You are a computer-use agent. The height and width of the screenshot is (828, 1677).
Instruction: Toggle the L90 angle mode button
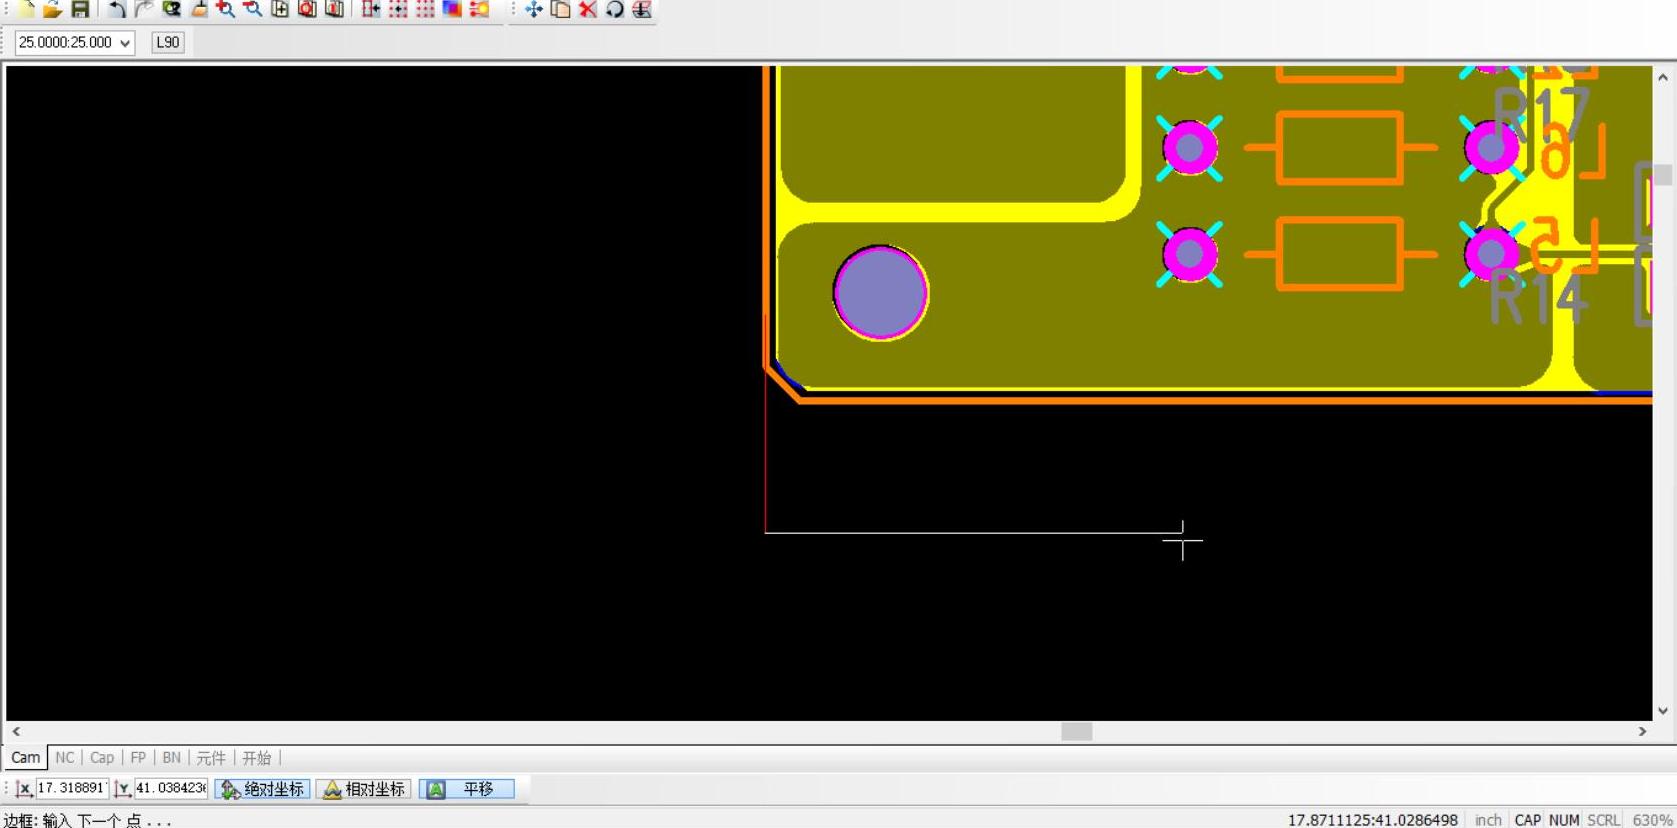pos(167,42)
